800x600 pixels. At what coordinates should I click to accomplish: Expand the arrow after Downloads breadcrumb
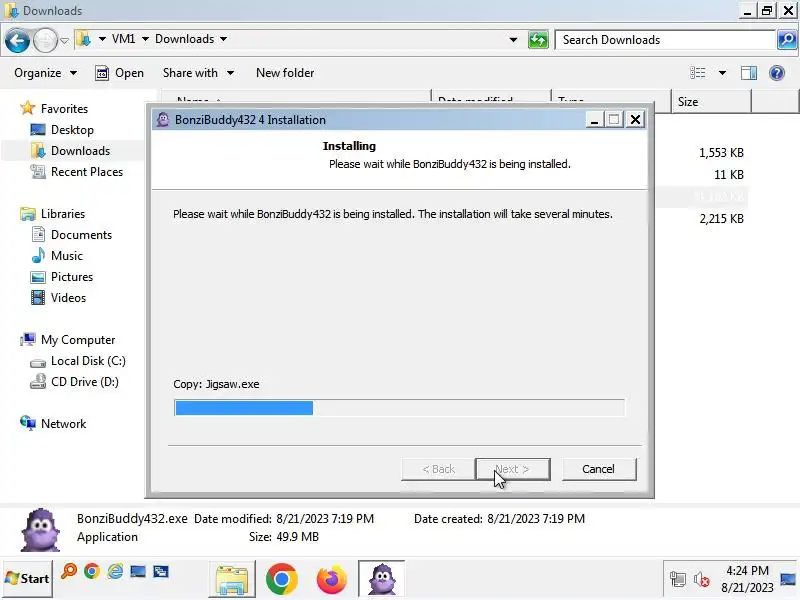point(223,39)
